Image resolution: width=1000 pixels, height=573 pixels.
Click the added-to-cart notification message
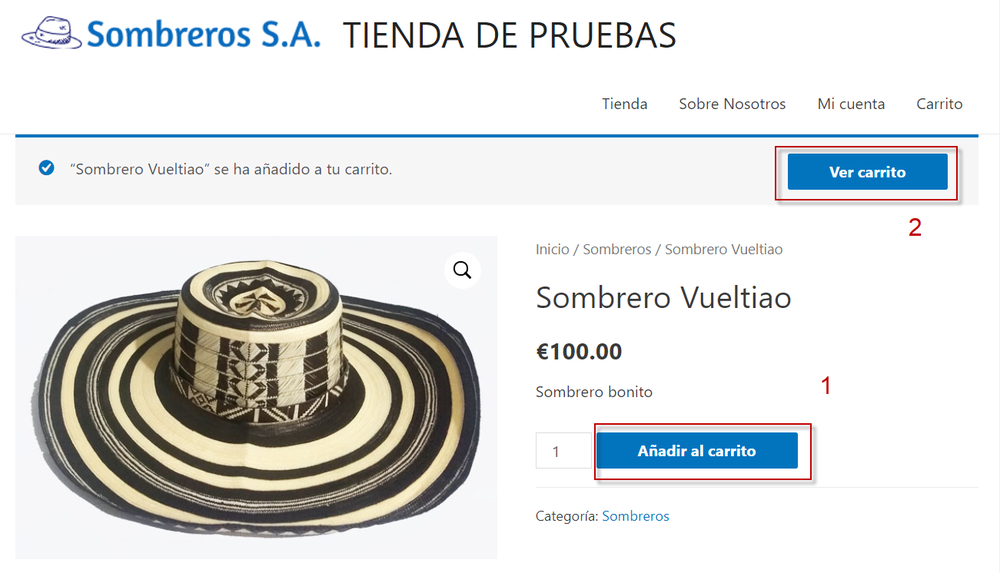click(x=231, y=169)
